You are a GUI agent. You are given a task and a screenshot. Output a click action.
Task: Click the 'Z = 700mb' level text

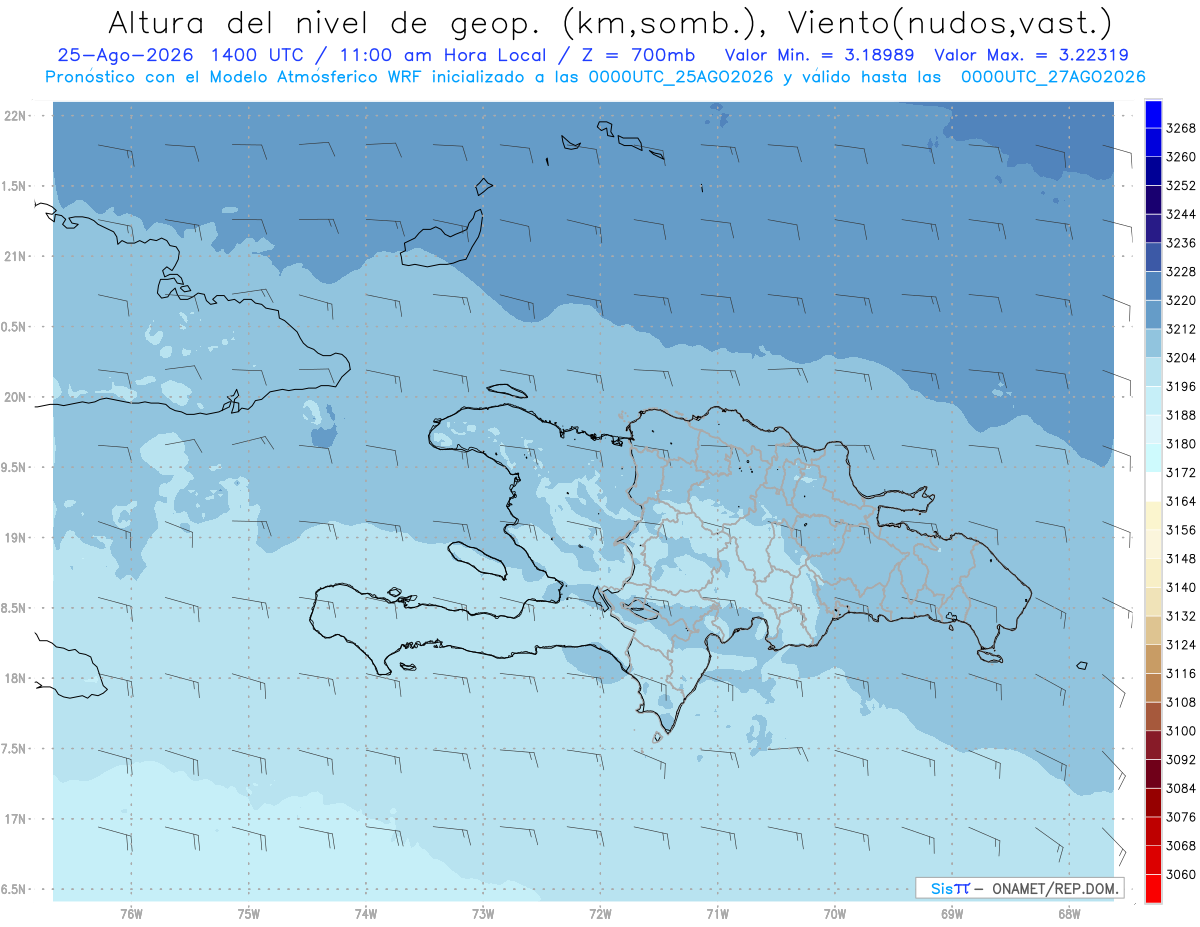click(x=640, y=55)
